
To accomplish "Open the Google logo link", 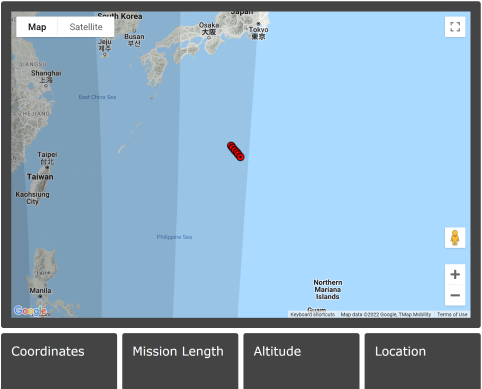I will point(30,311).
